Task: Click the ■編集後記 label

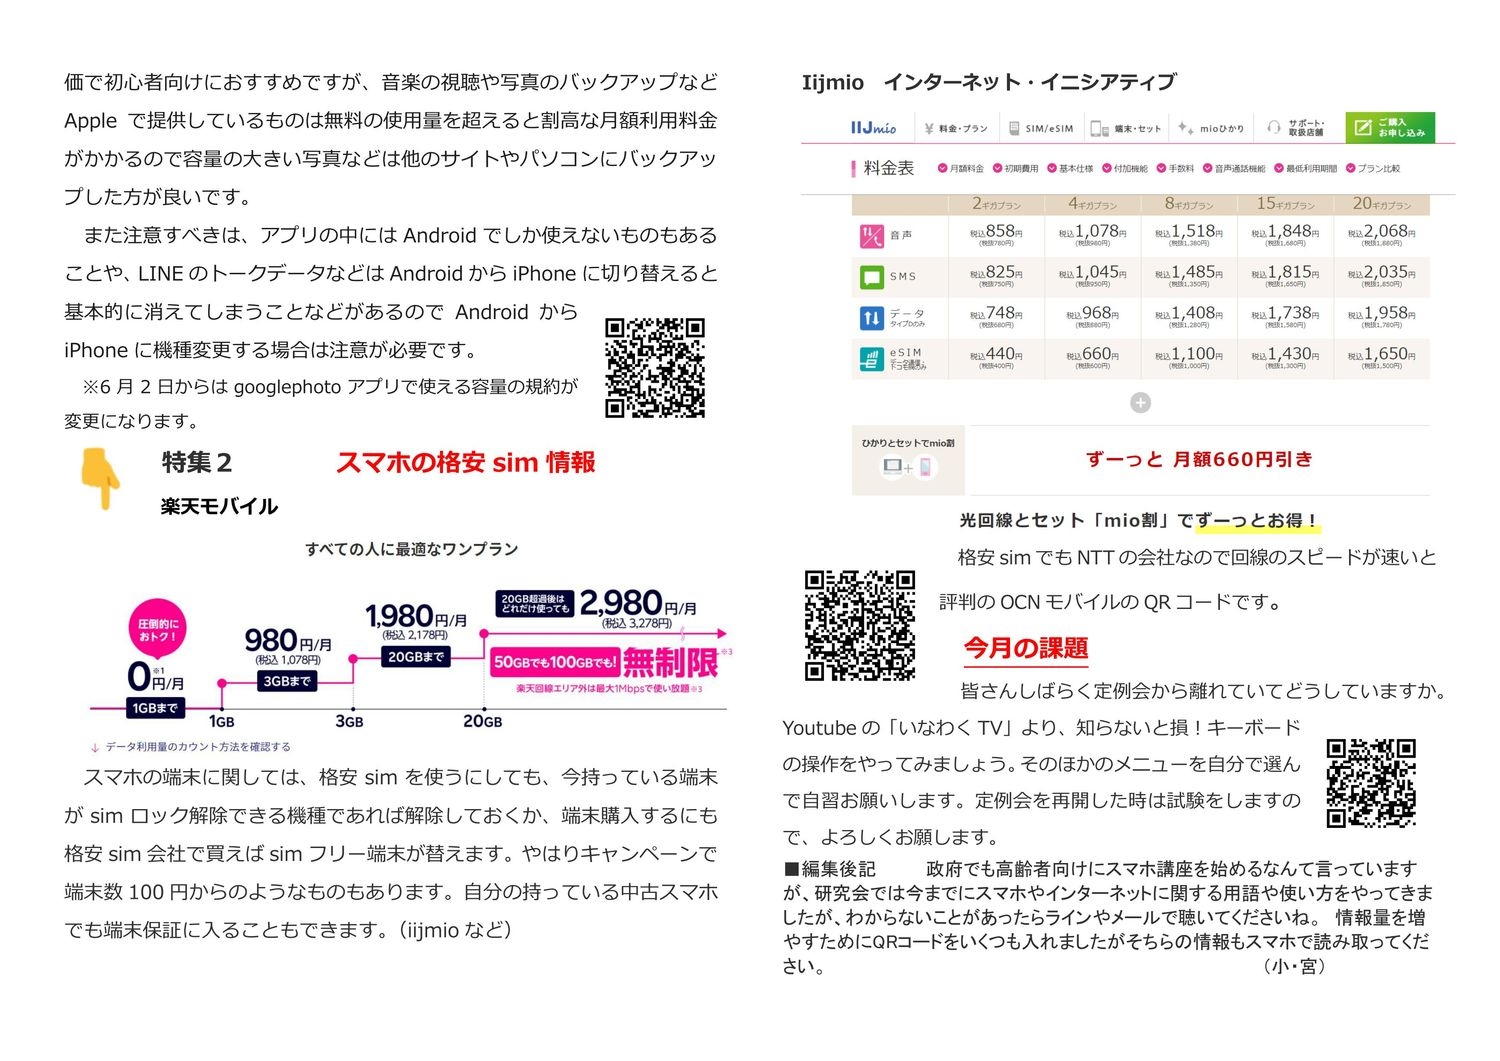Action: [x=830, y=869]
